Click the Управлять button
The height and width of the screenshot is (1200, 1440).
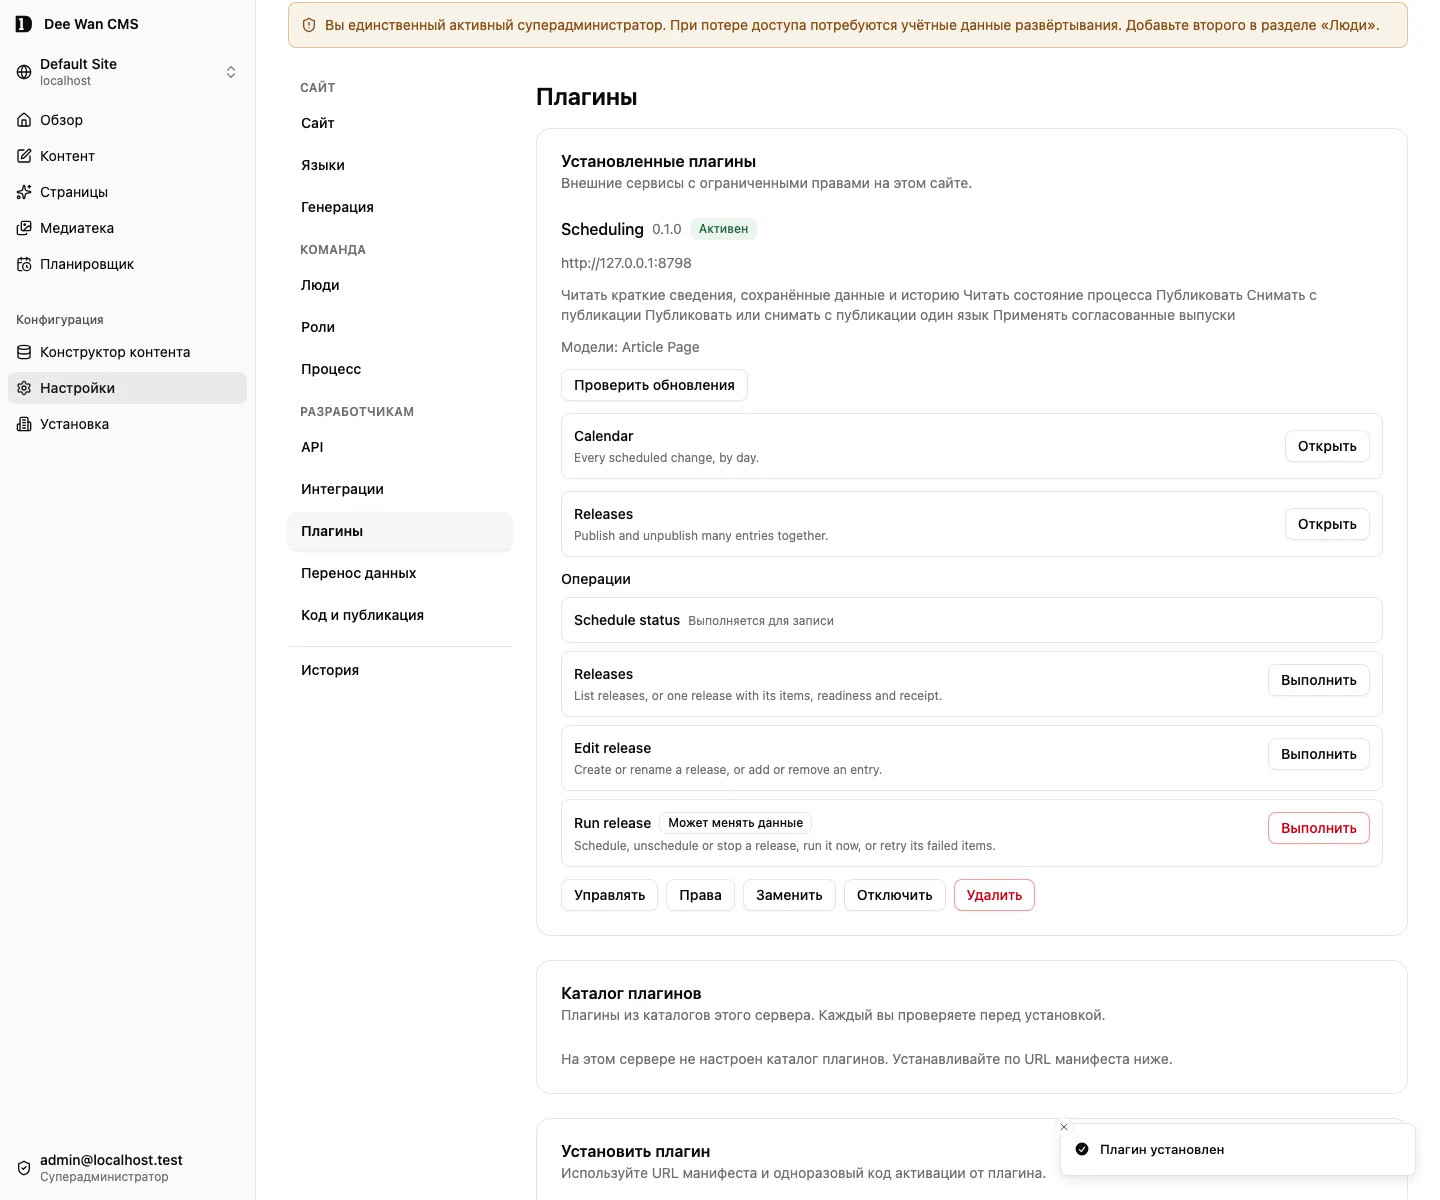[x=609, y=895]
